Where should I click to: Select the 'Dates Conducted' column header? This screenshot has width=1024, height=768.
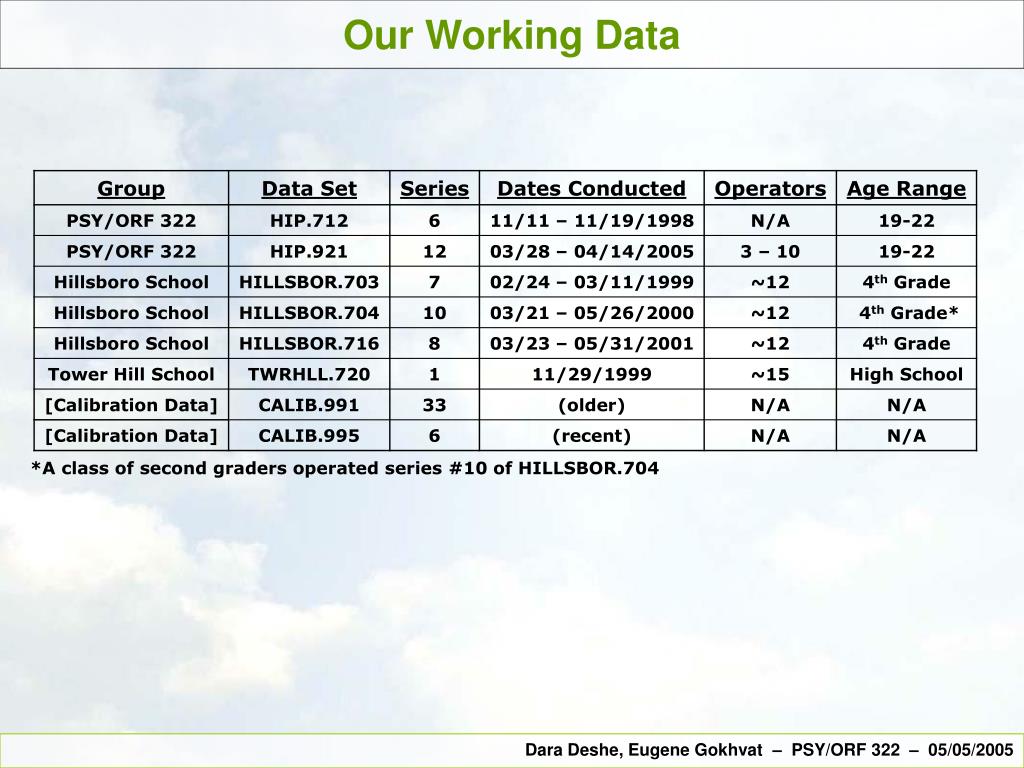point(592,189)
